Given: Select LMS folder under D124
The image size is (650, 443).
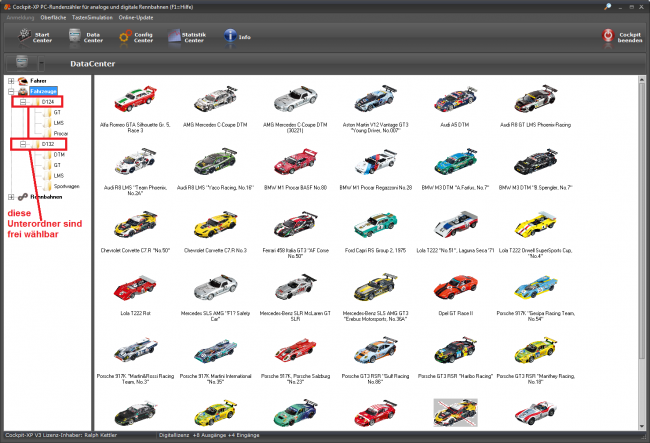Looking at the screenshot, I should coord(58,123).
